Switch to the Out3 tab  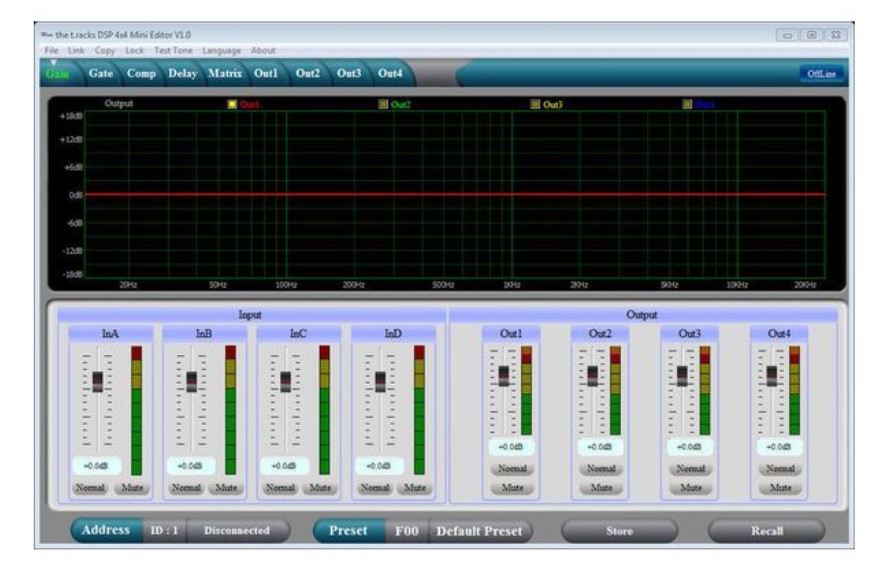click(349, 74)
